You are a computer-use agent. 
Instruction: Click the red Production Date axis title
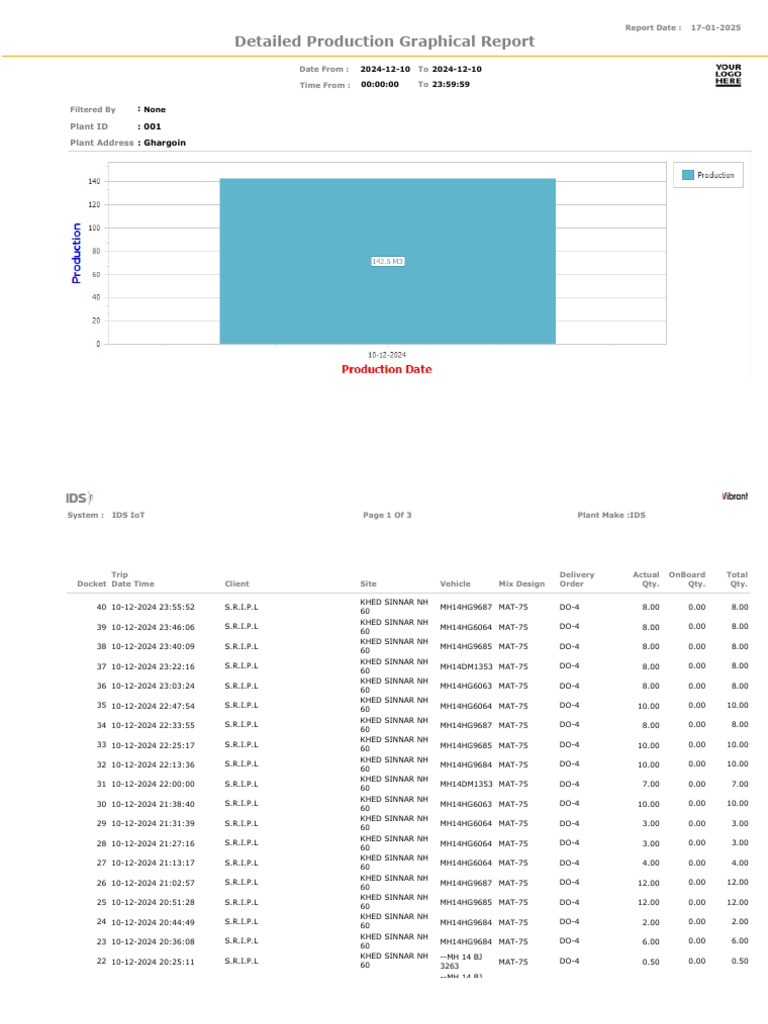pyautogui.click(x=387, y=369)
